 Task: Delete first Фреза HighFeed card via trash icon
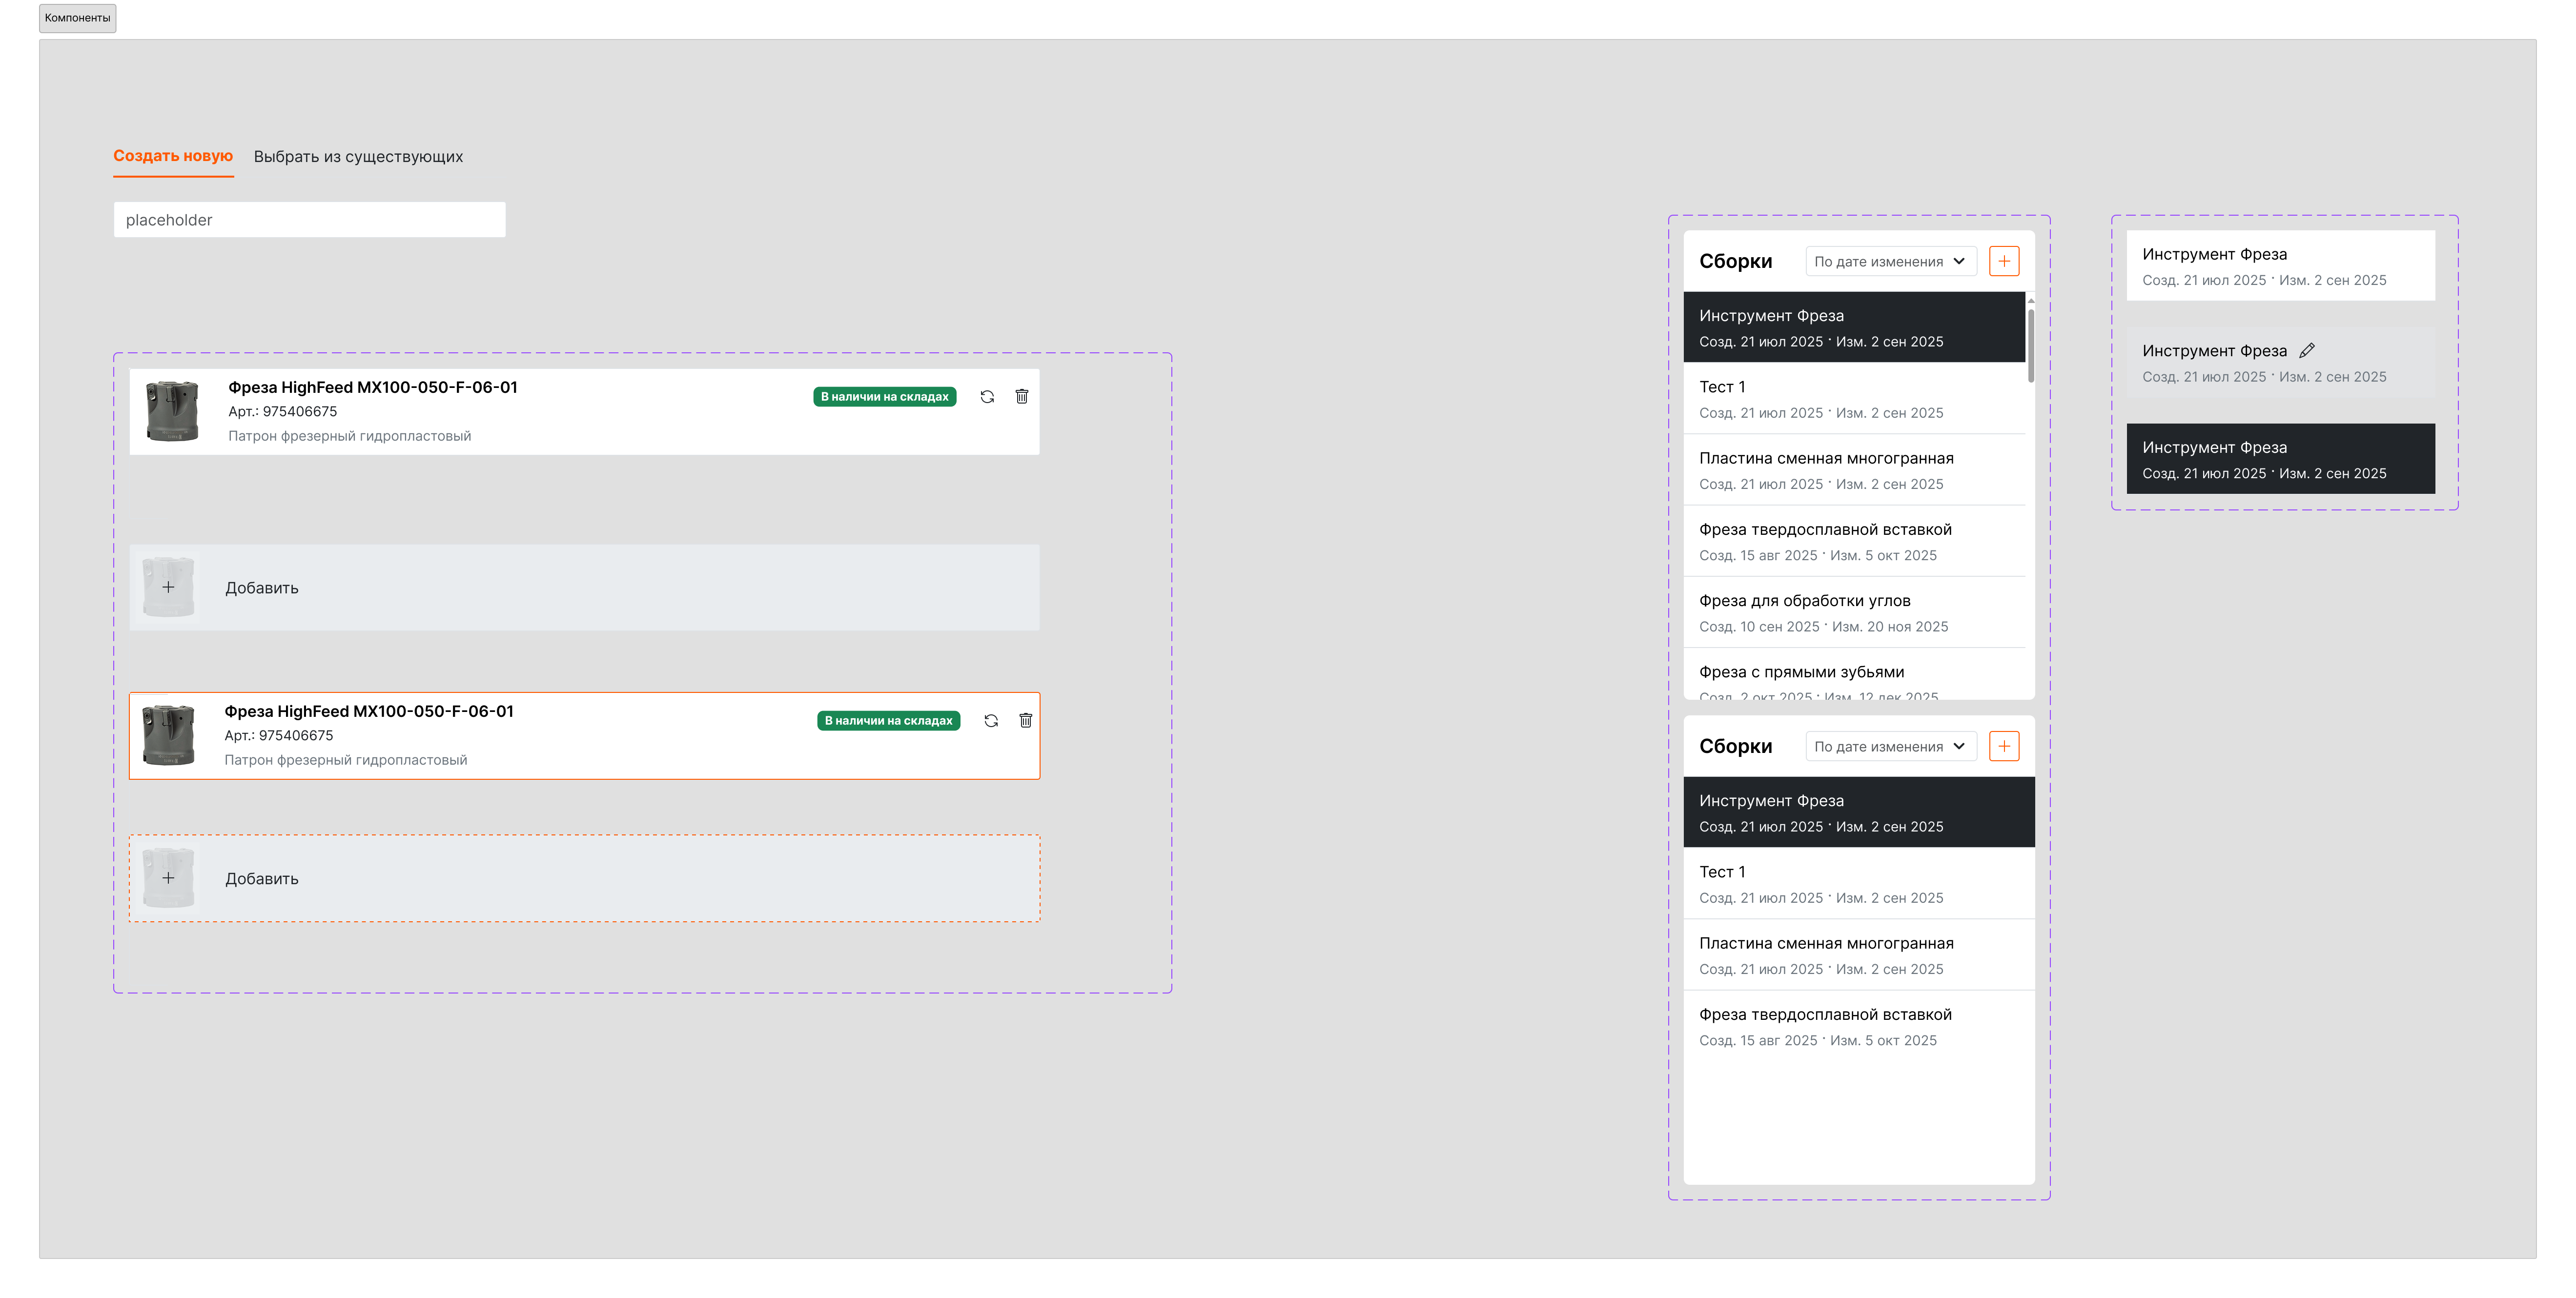pyautogui.click(x=1022, y=397)
